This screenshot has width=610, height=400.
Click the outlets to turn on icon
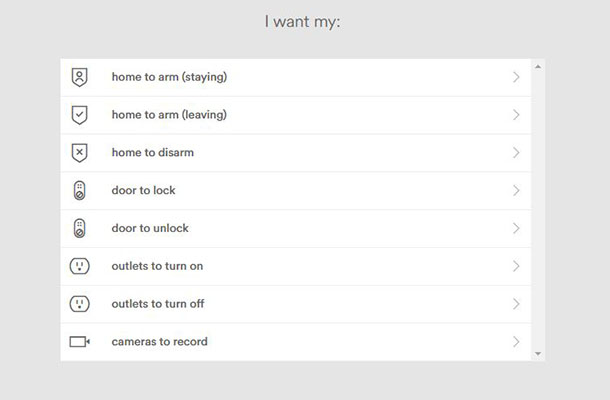[79, 266]
